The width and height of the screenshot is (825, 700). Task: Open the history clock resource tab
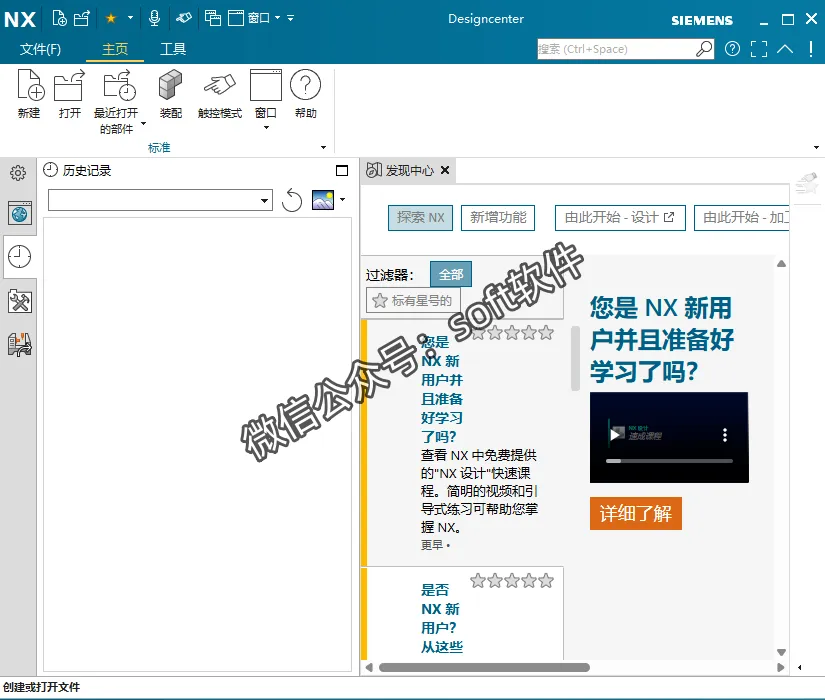tap(19, 257)
